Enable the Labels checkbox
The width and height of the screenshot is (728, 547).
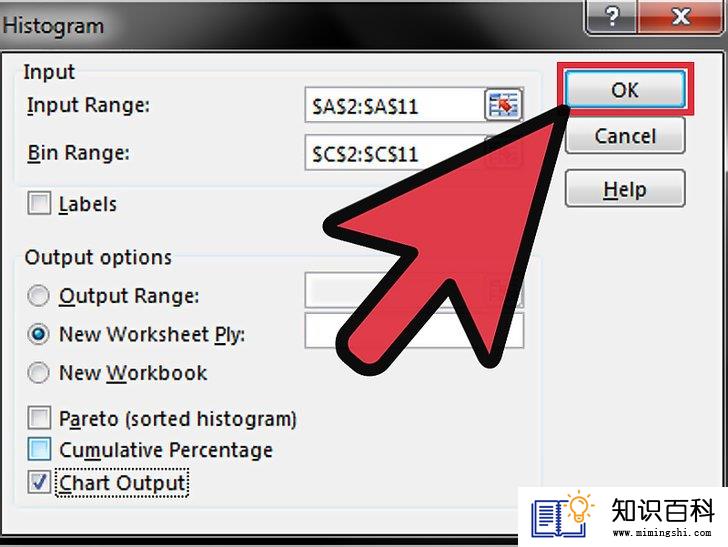39,204
